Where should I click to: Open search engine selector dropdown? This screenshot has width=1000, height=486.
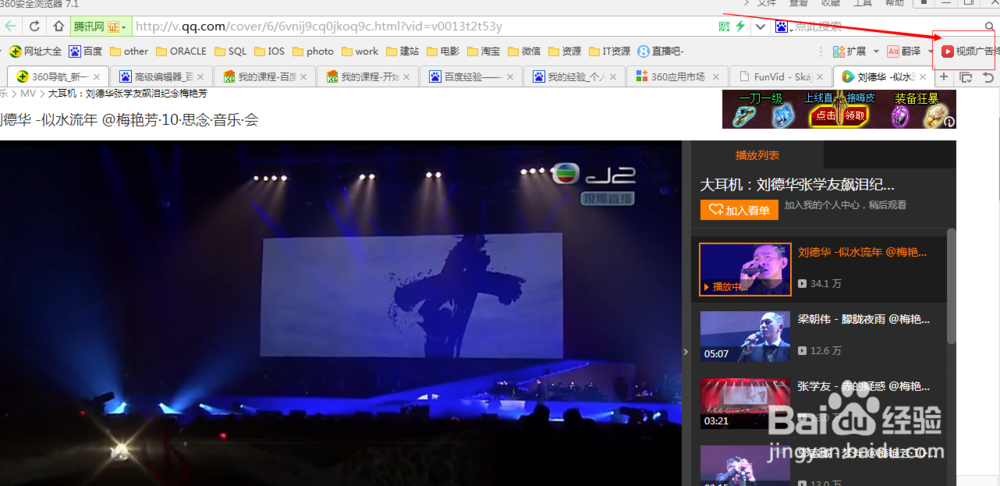pyautogui.click(x=783, y=27)
